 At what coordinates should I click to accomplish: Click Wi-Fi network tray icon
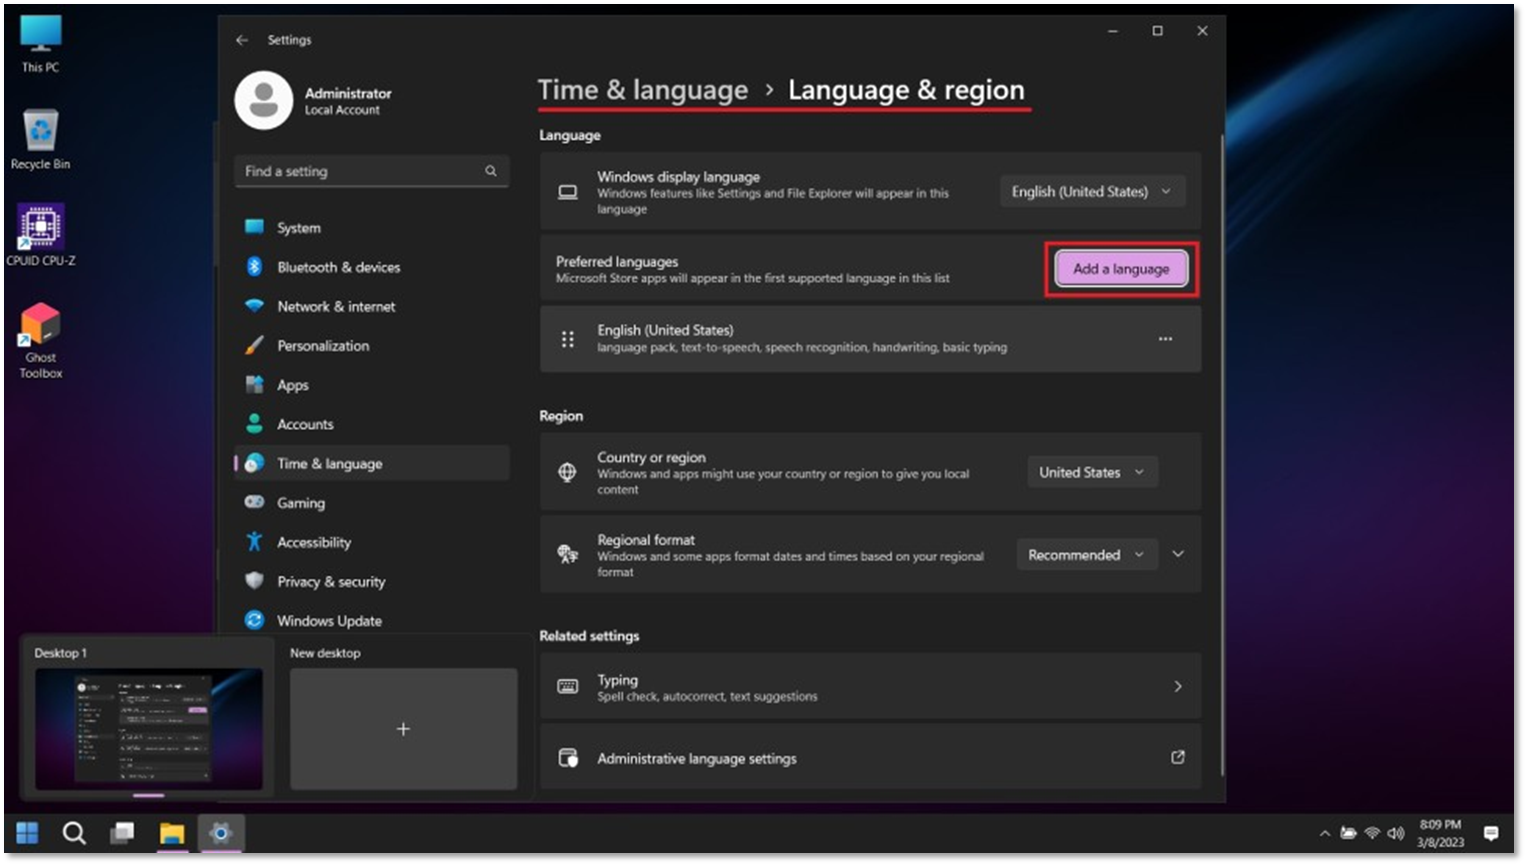click(1373, 833)
